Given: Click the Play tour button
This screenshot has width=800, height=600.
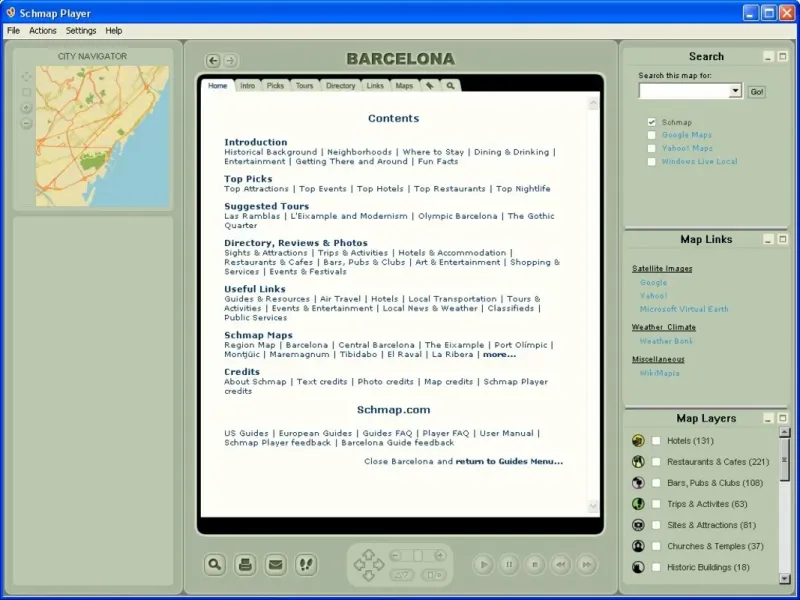Looking at the screenshot, I should coord(483,565).
